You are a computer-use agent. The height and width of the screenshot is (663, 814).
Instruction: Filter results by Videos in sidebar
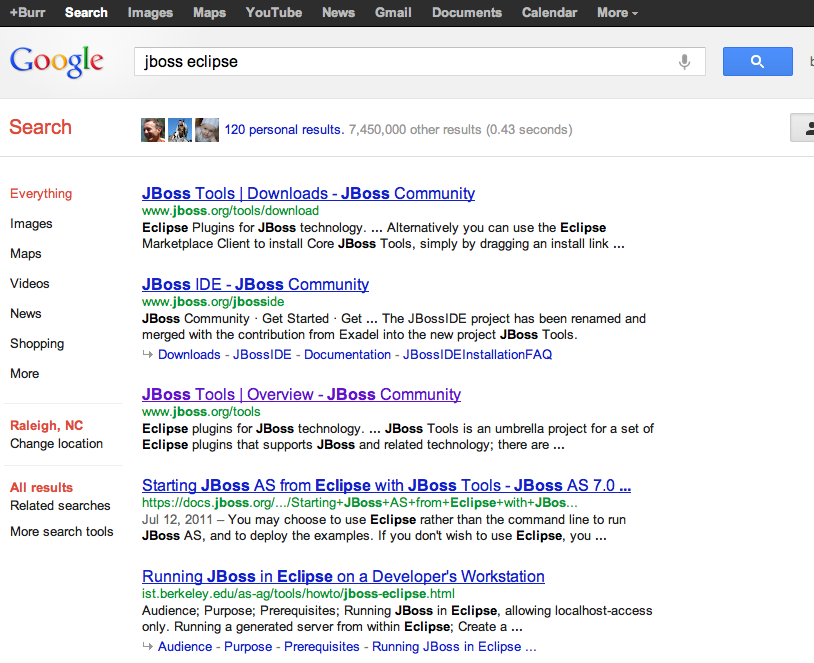coord(30,283)
